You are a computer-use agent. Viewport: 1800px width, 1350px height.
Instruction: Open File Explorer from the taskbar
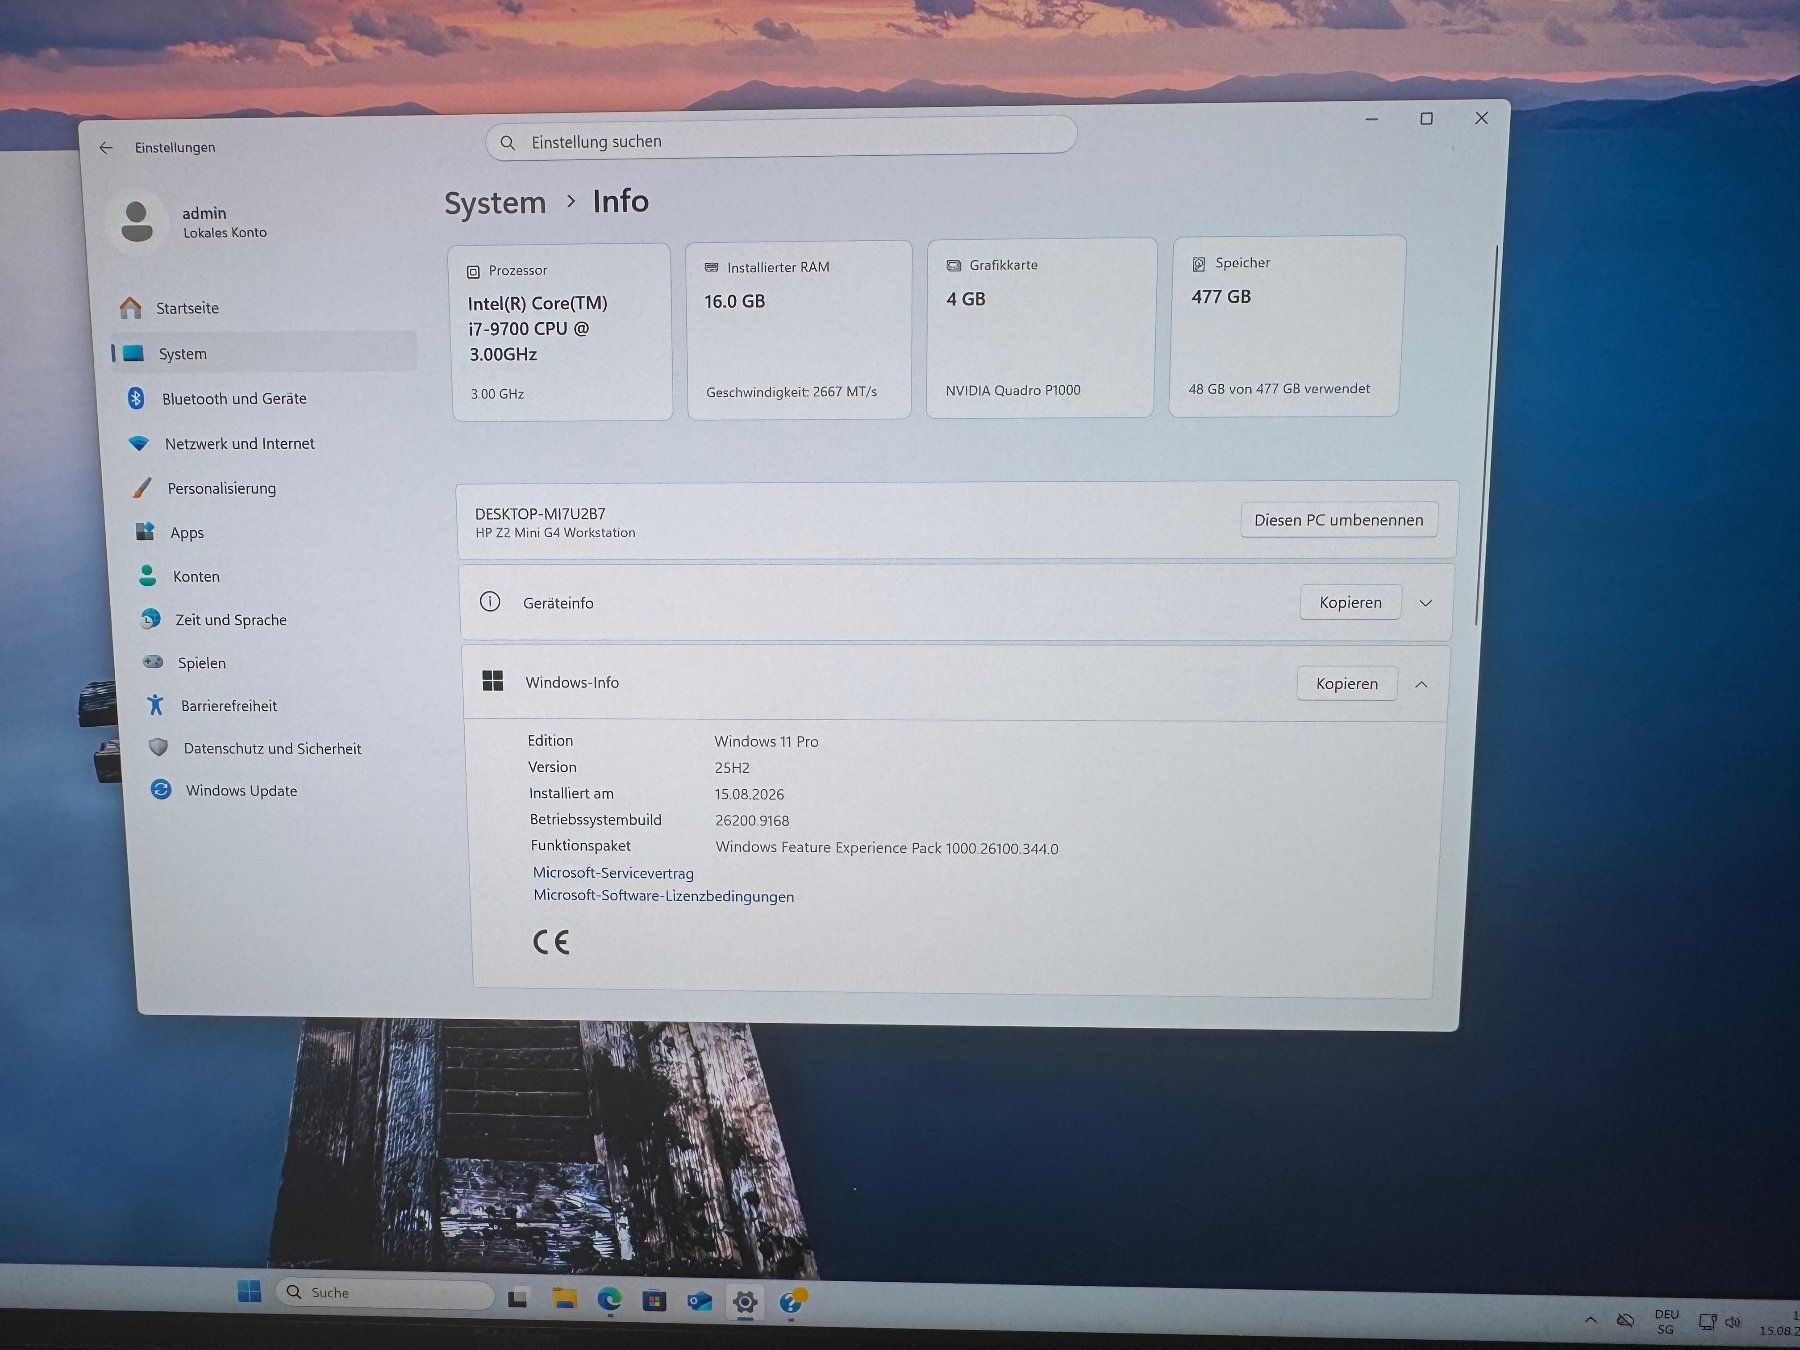(565, 1299)
